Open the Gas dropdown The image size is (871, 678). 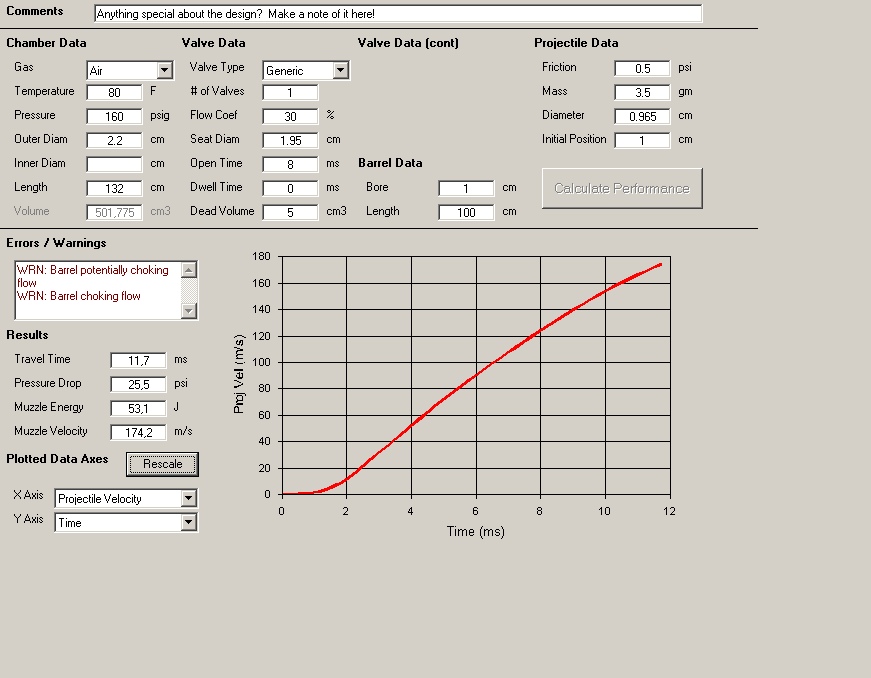click(165, 71)
